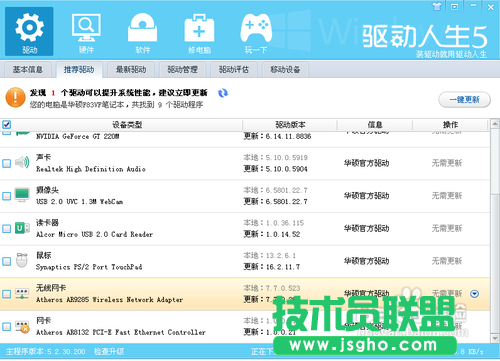Select Atheros AR9285 Wireless Network Adapter text
The height and width of the screenshot is (361, 500).
(x=109, y=300)
